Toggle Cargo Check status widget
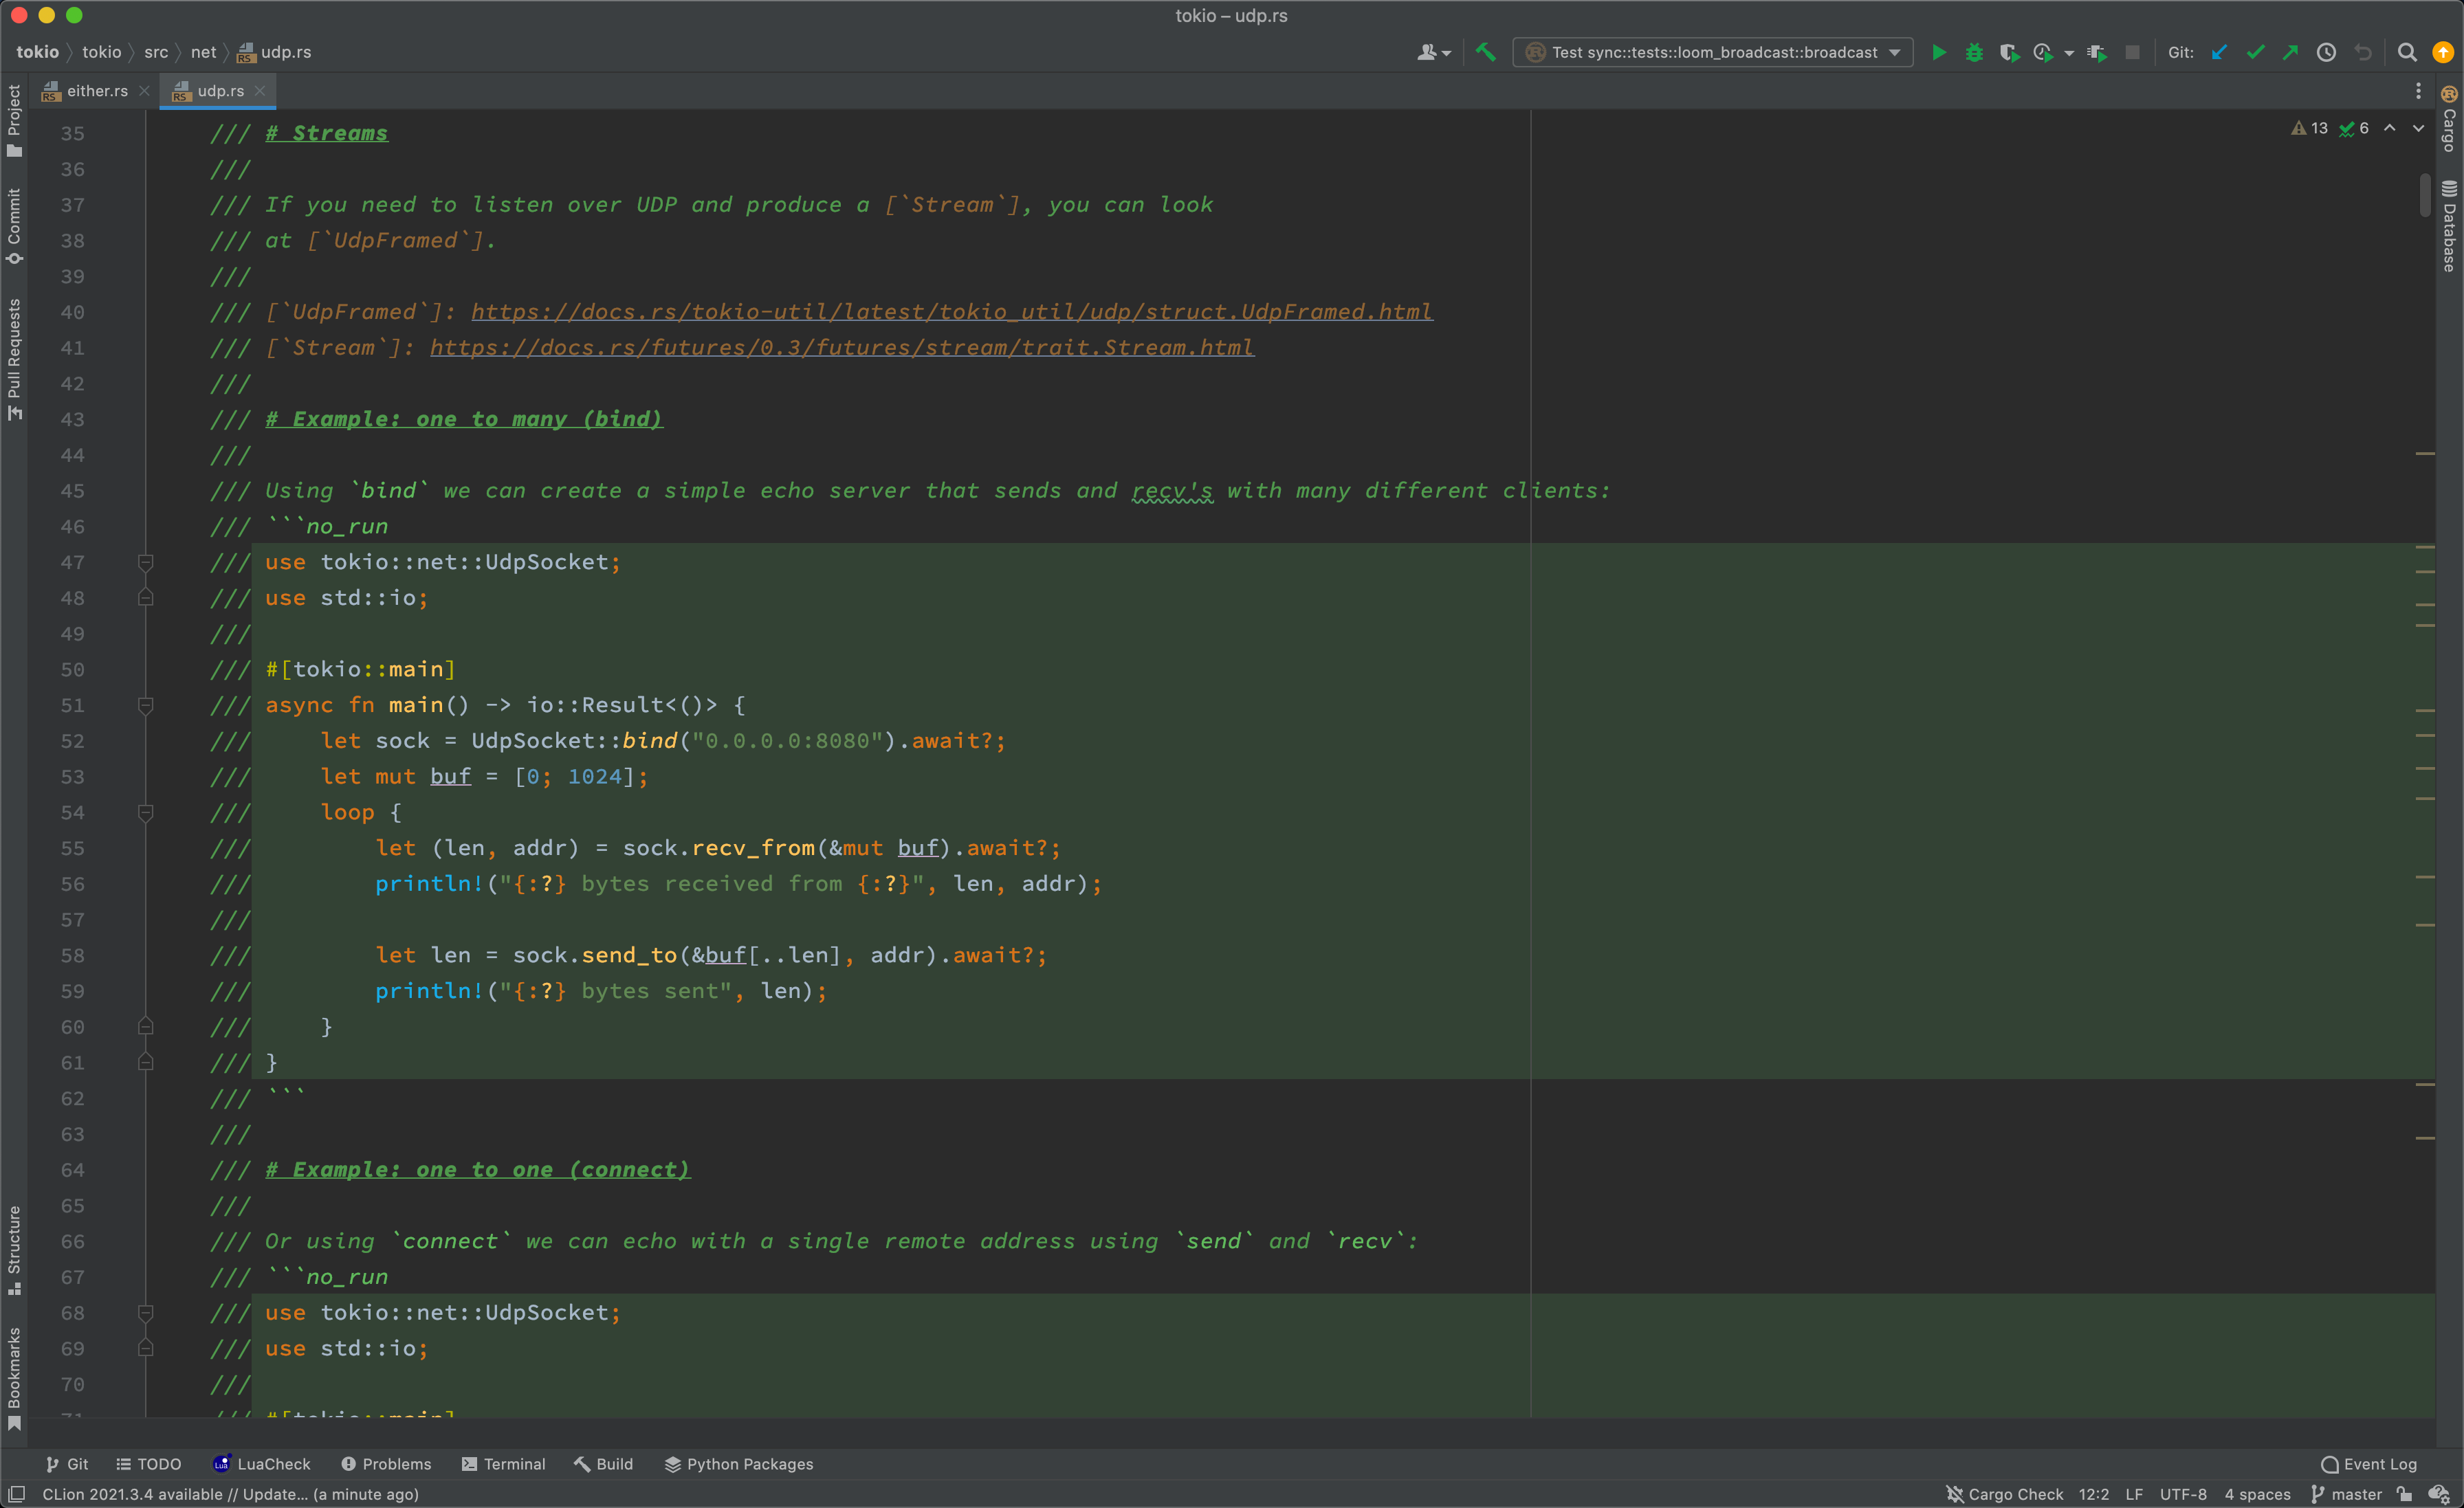 [x=2004, y=1493]
